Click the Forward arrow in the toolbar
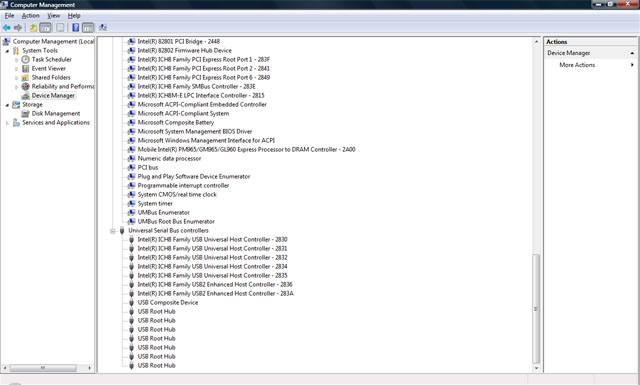 pyautogui.click(x=18, y=28)
